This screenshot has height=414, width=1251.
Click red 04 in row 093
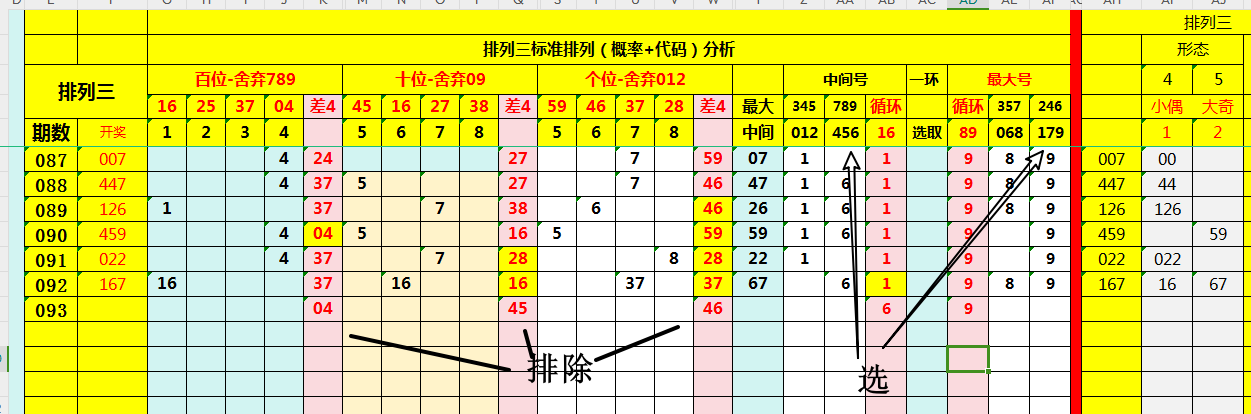click(322, 309)
